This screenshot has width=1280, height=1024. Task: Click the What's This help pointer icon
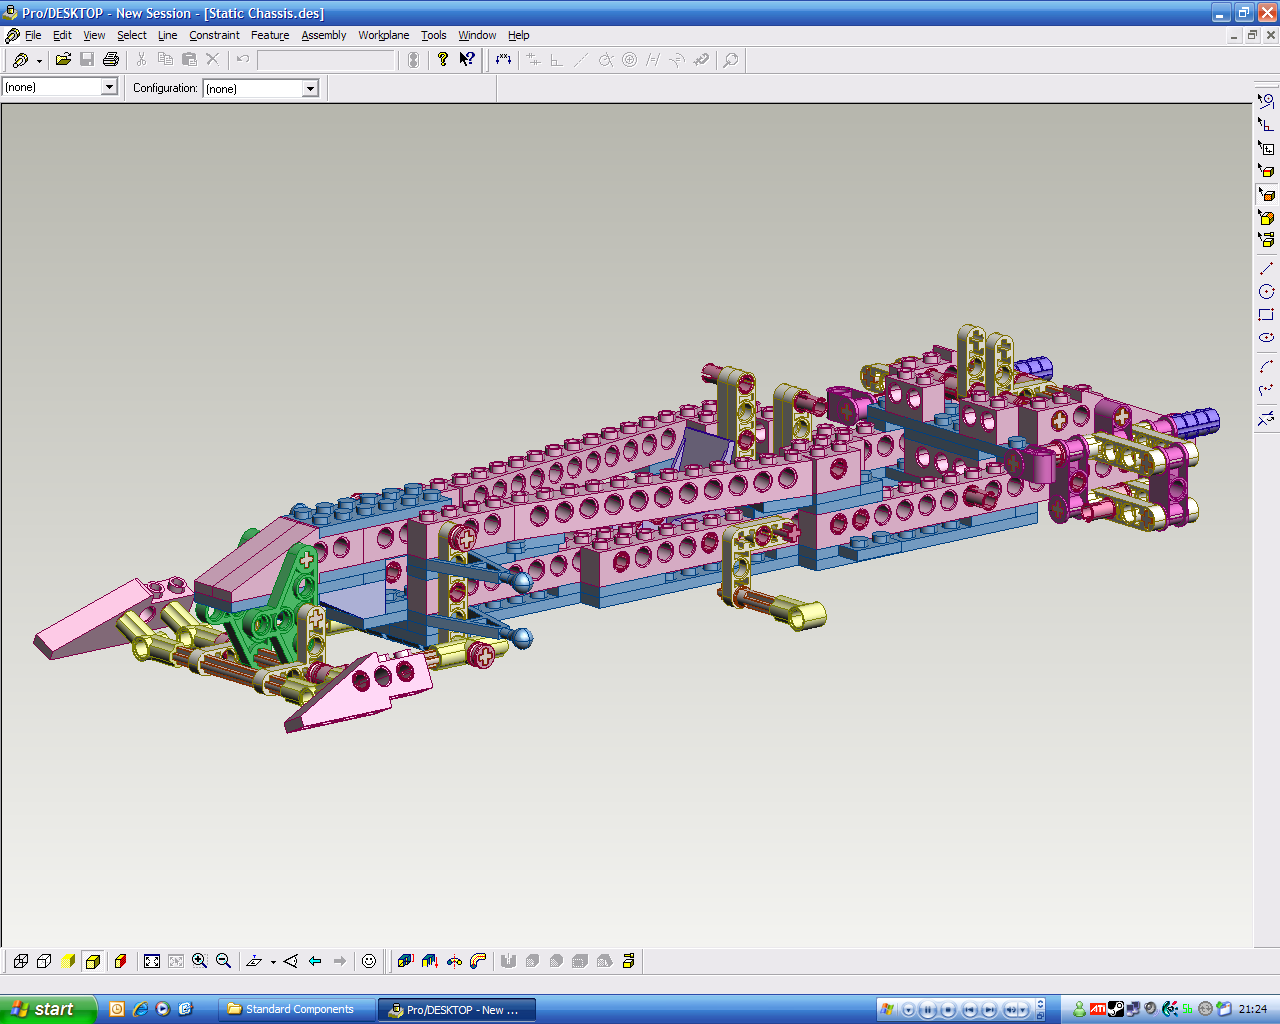tap(467, 60)
